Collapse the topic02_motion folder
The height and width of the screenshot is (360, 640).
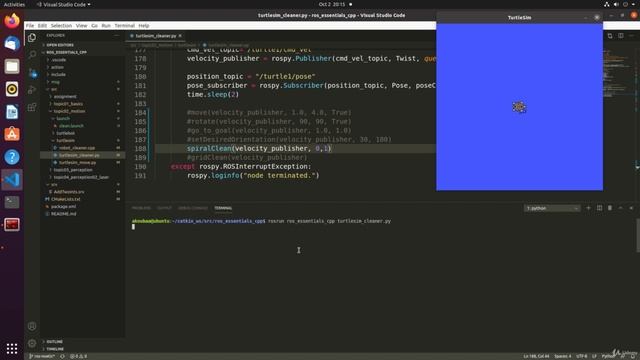point(69,111)
